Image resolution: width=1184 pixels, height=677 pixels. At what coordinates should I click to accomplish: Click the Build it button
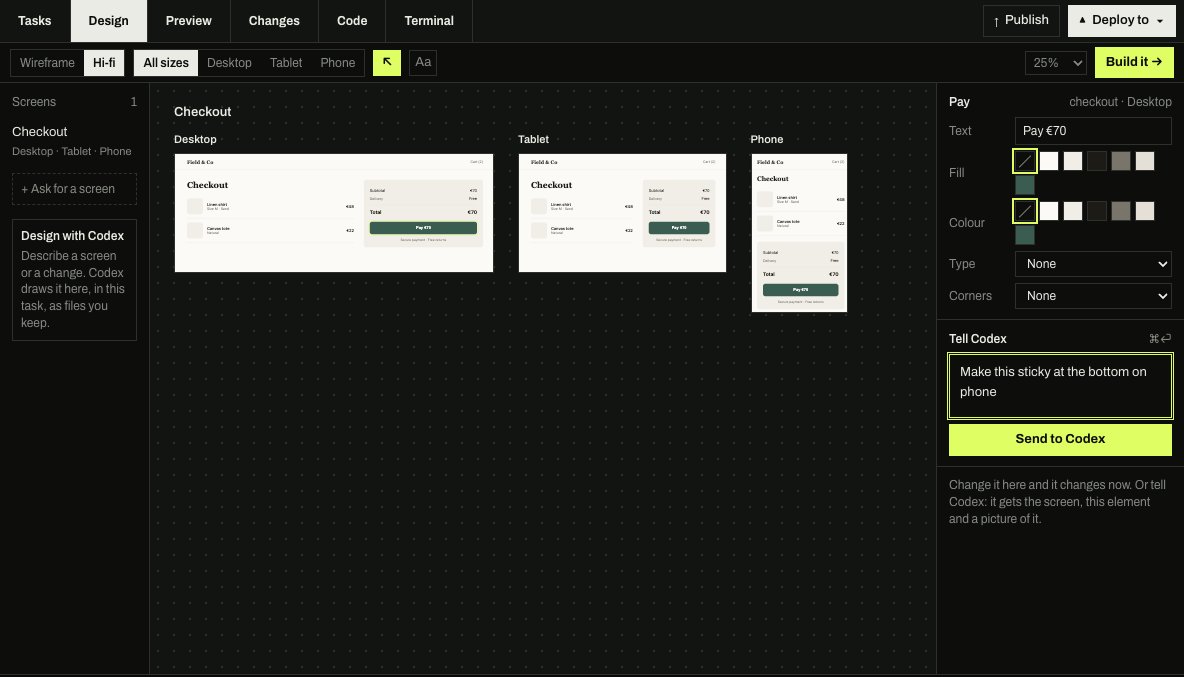coord(1134,62)
